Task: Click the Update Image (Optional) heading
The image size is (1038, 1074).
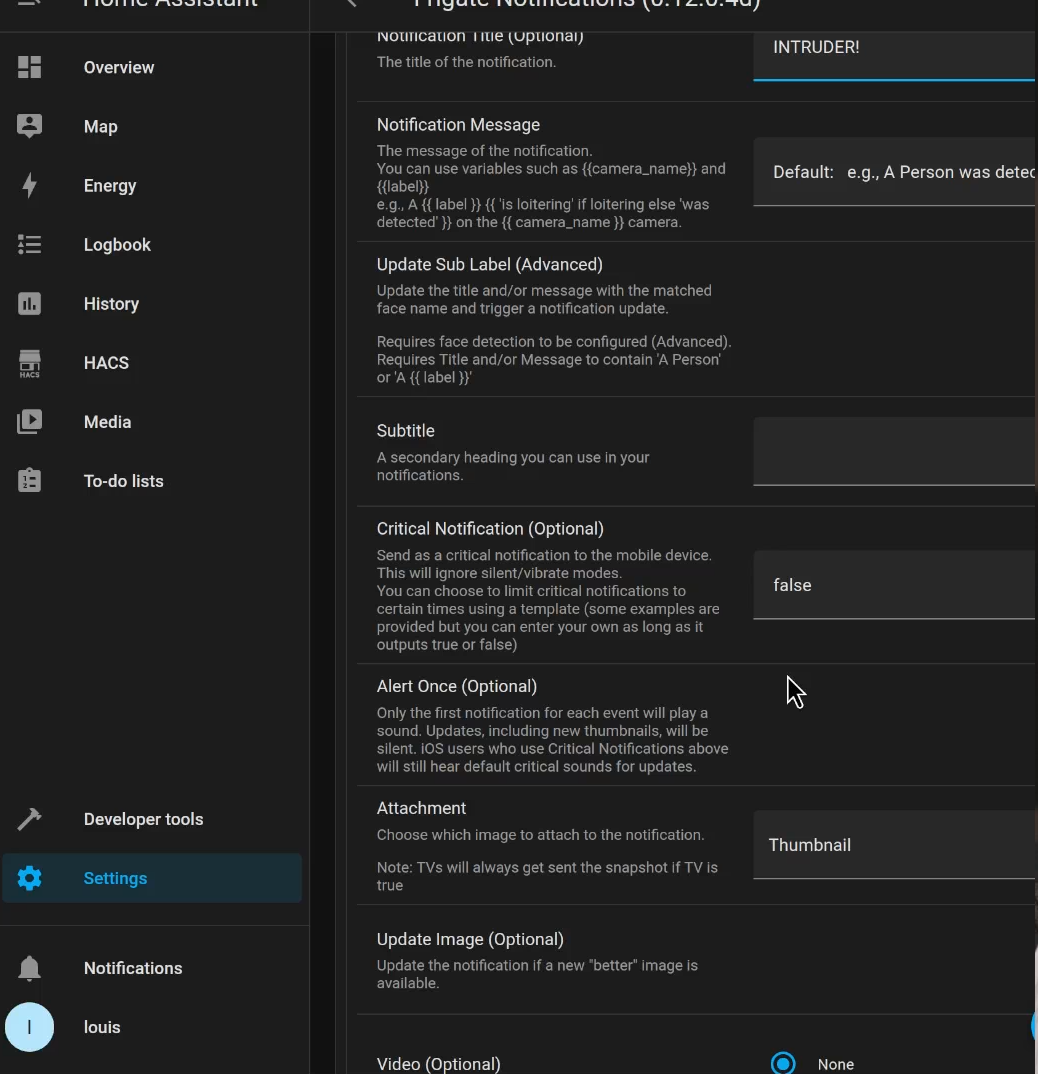Action: (x=470, y=939)
